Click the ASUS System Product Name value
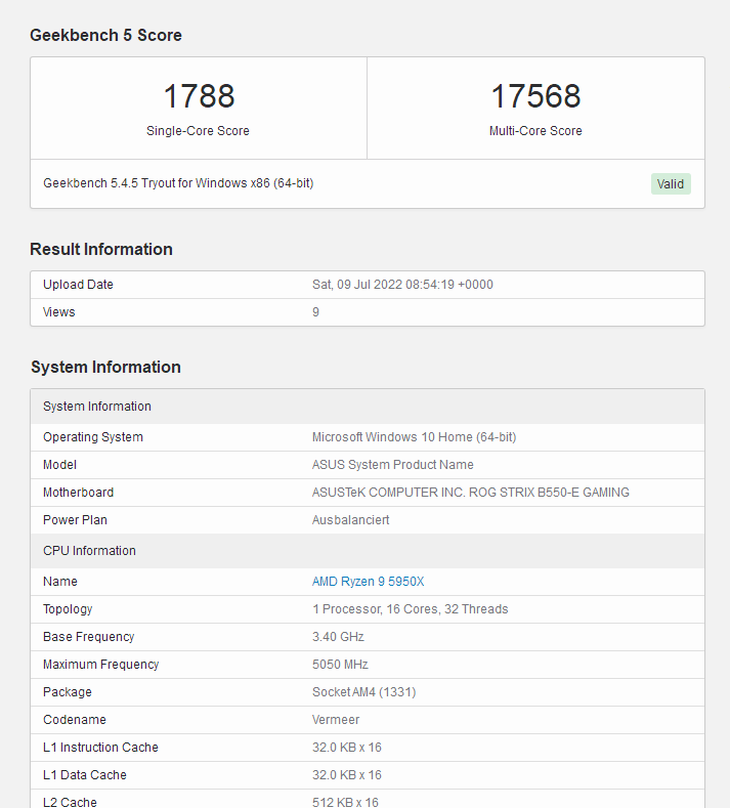The image size is (730, 808). [x=393, y=464]
